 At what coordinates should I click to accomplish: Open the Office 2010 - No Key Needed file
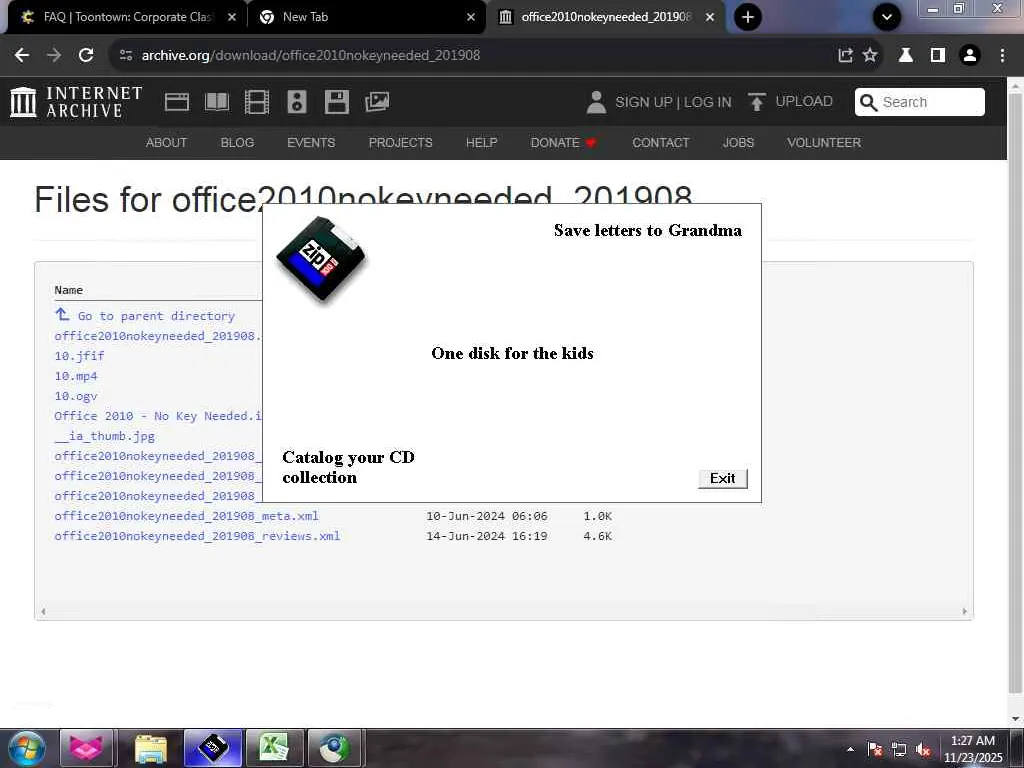pos(157,416)
